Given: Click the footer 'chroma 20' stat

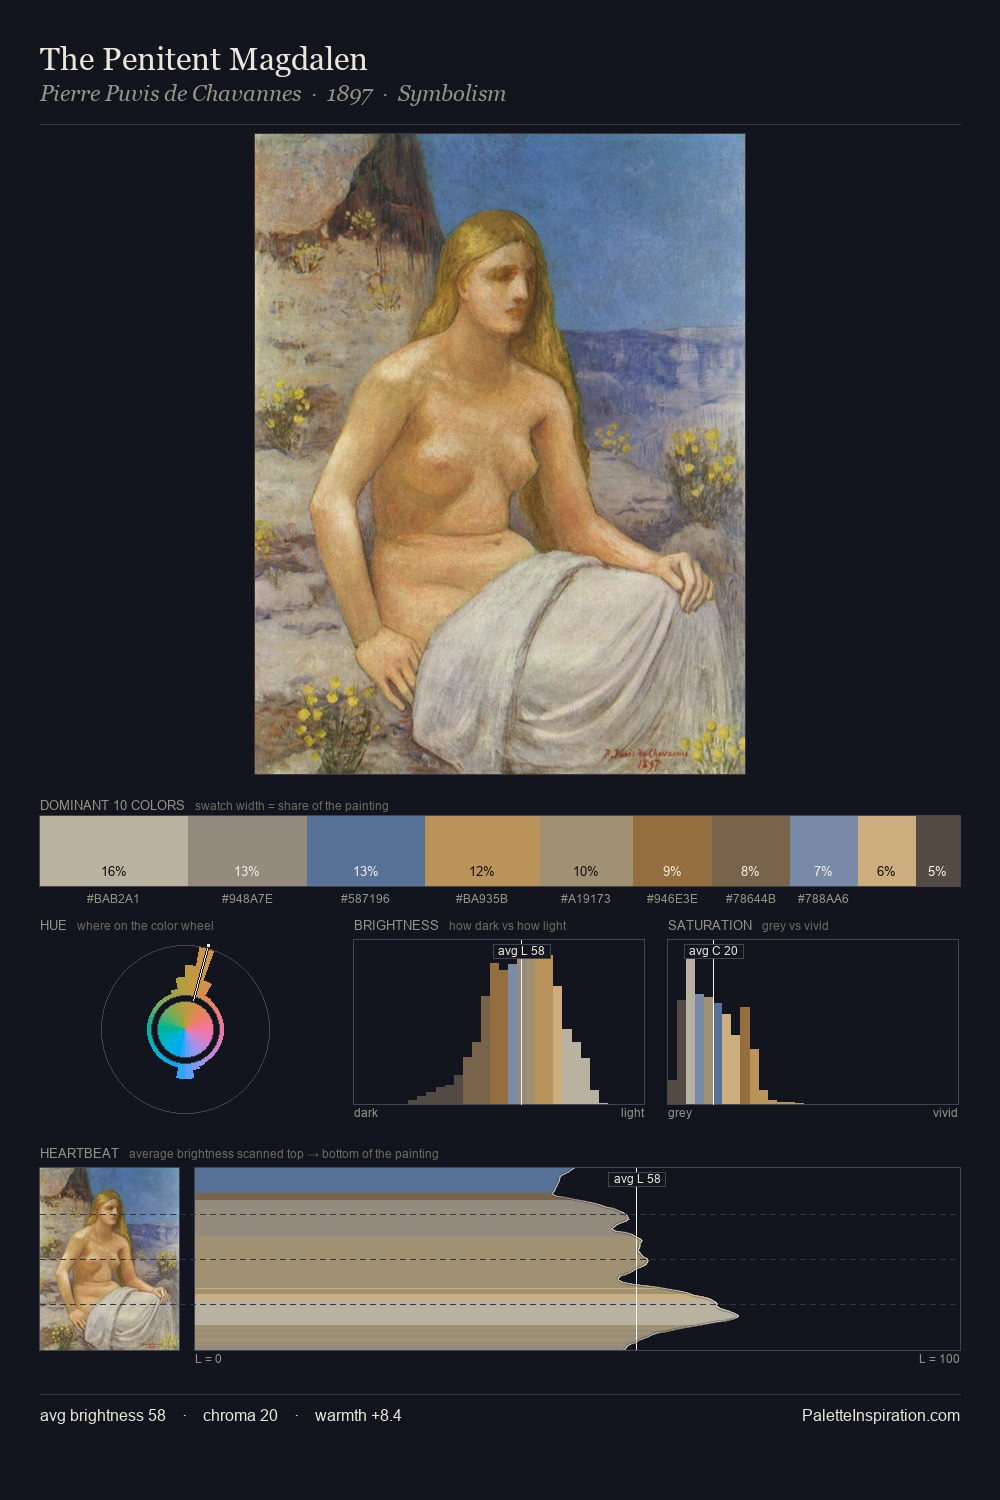Looking at the screenshot, I should point(240,1415).
